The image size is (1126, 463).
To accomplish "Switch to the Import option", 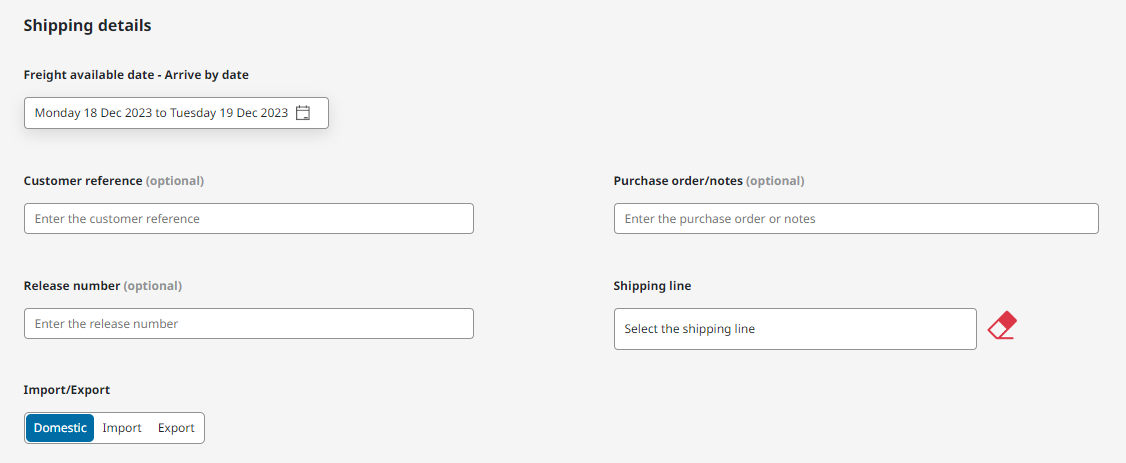I will point(122,428).
